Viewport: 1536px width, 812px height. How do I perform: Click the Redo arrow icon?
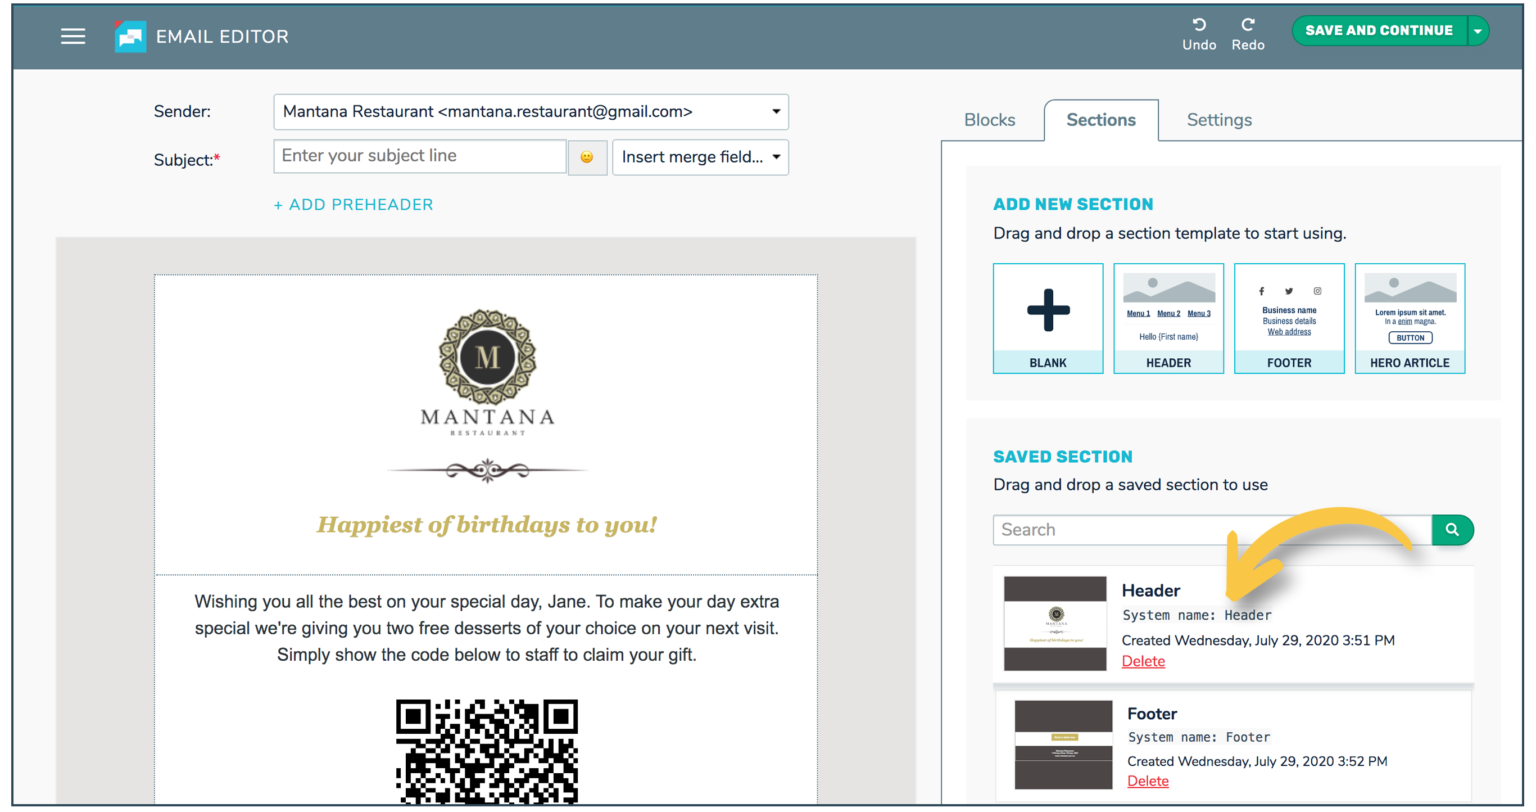tap(1247, 25)
